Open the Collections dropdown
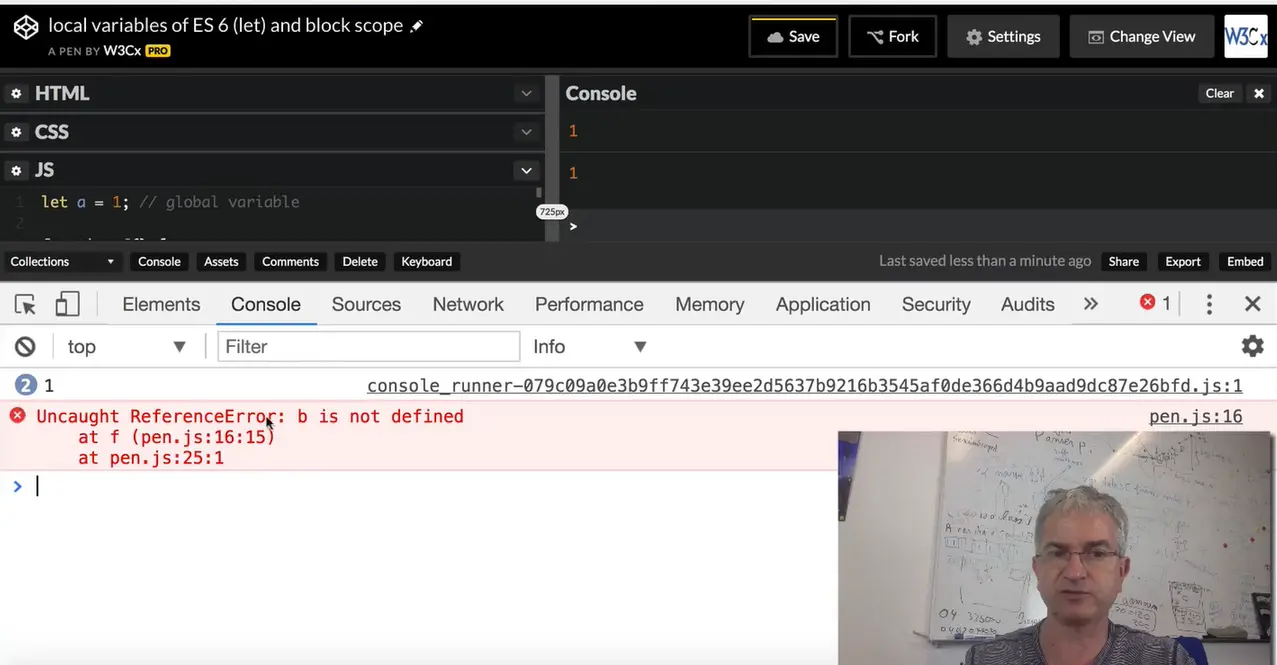1277x665 pixels. (x=61, y=261)
